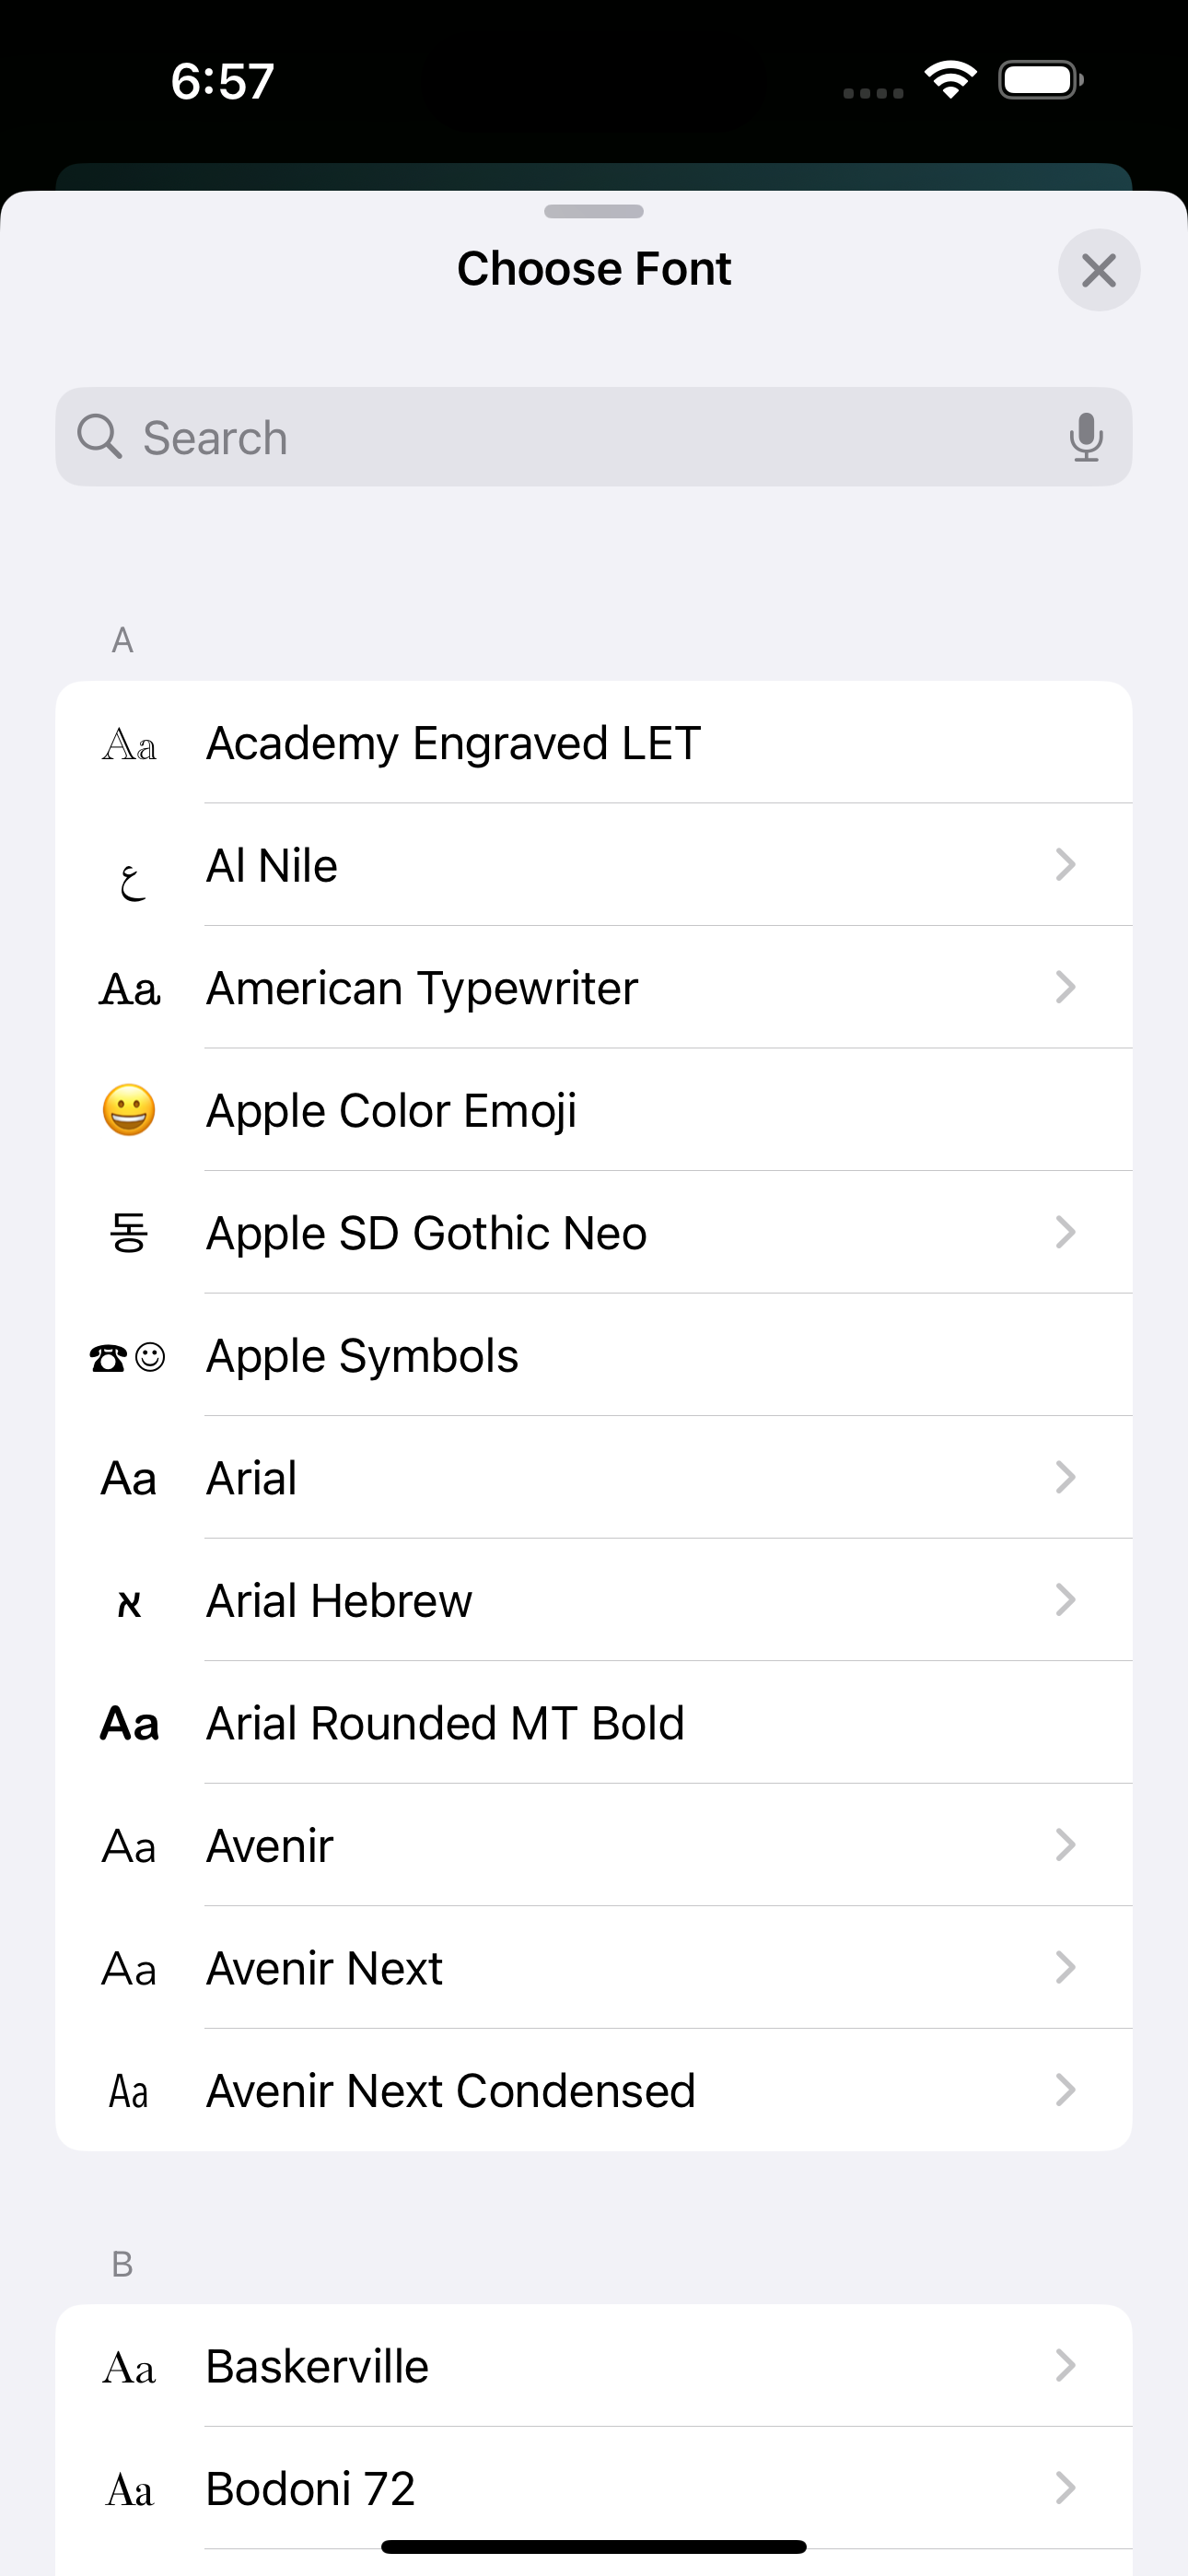
Task: Pick the Bodoni 72 font entry
Action: click(310, 2488)
